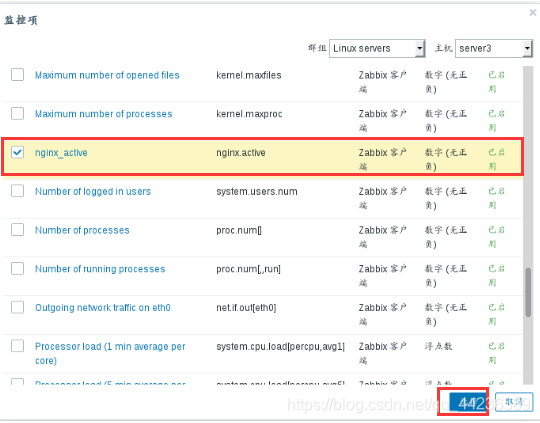Click the kernel.maxproc key text

(249, 114)
